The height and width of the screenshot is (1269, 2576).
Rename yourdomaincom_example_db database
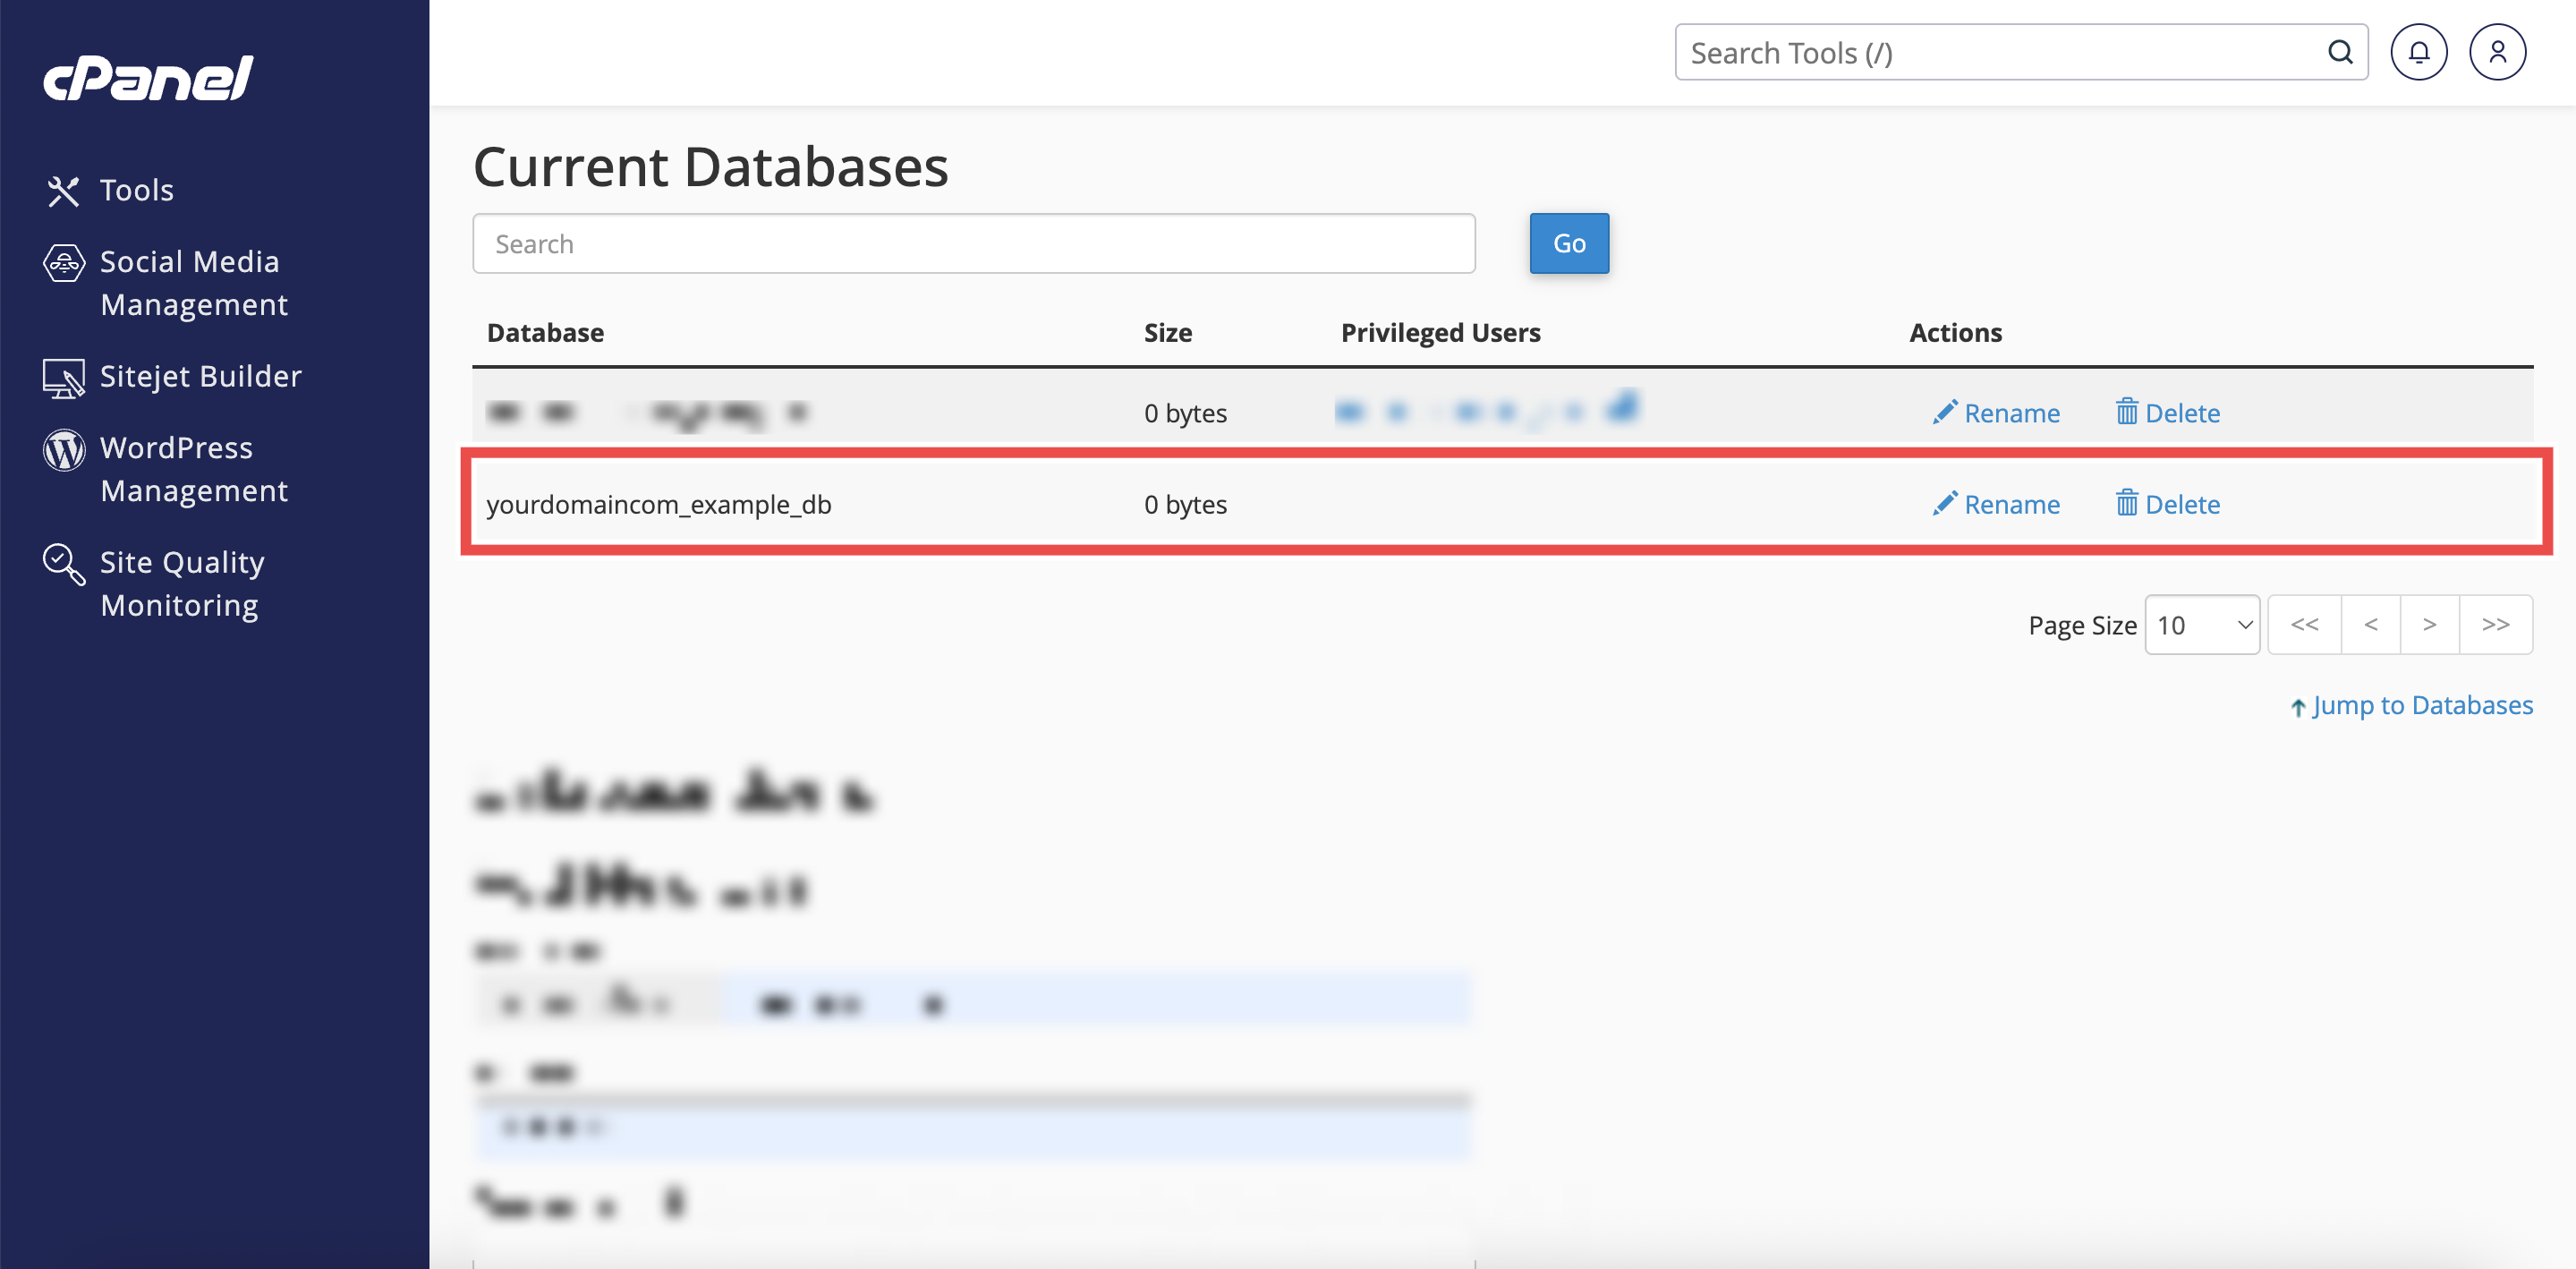point(1996,504)
